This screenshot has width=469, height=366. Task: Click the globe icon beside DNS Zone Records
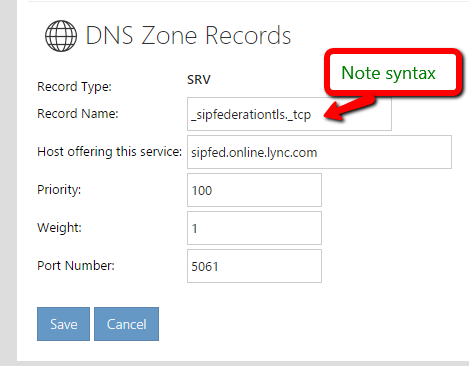pos(61,36)
